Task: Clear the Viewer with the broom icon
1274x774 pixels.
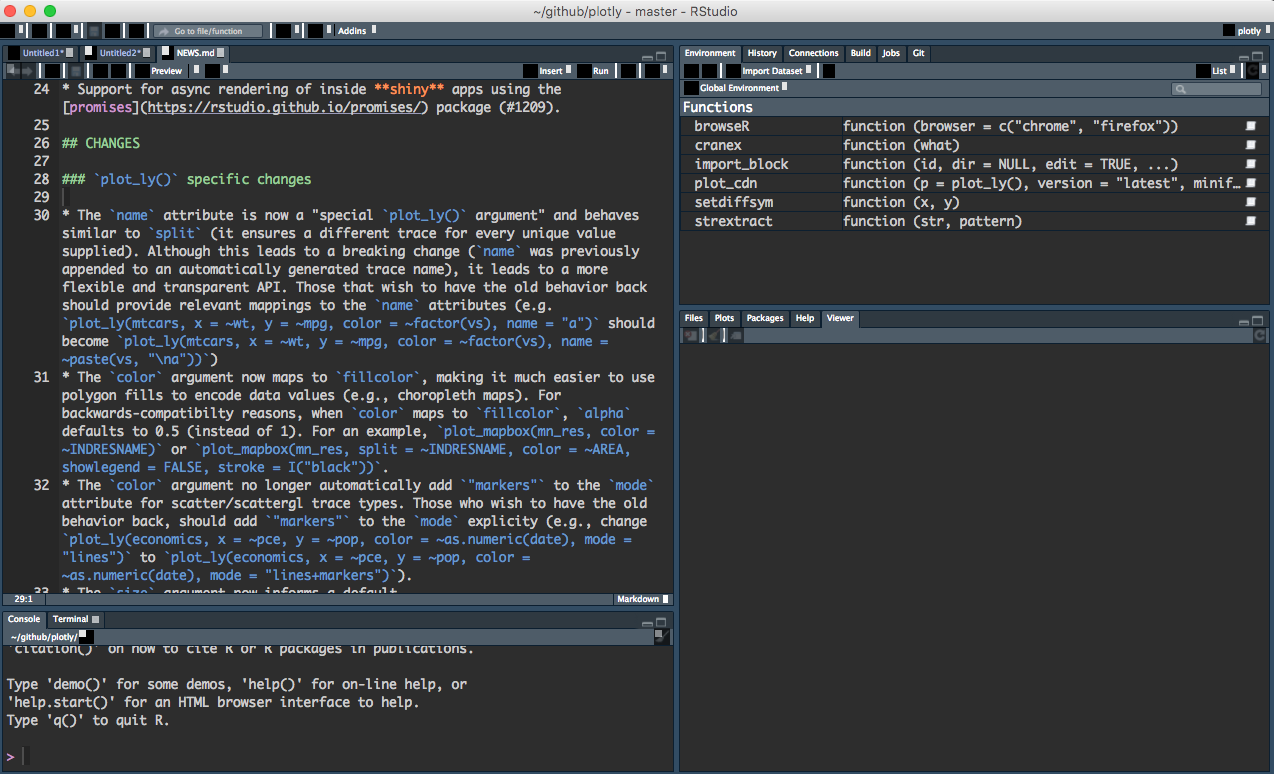Action: [713, 335]
